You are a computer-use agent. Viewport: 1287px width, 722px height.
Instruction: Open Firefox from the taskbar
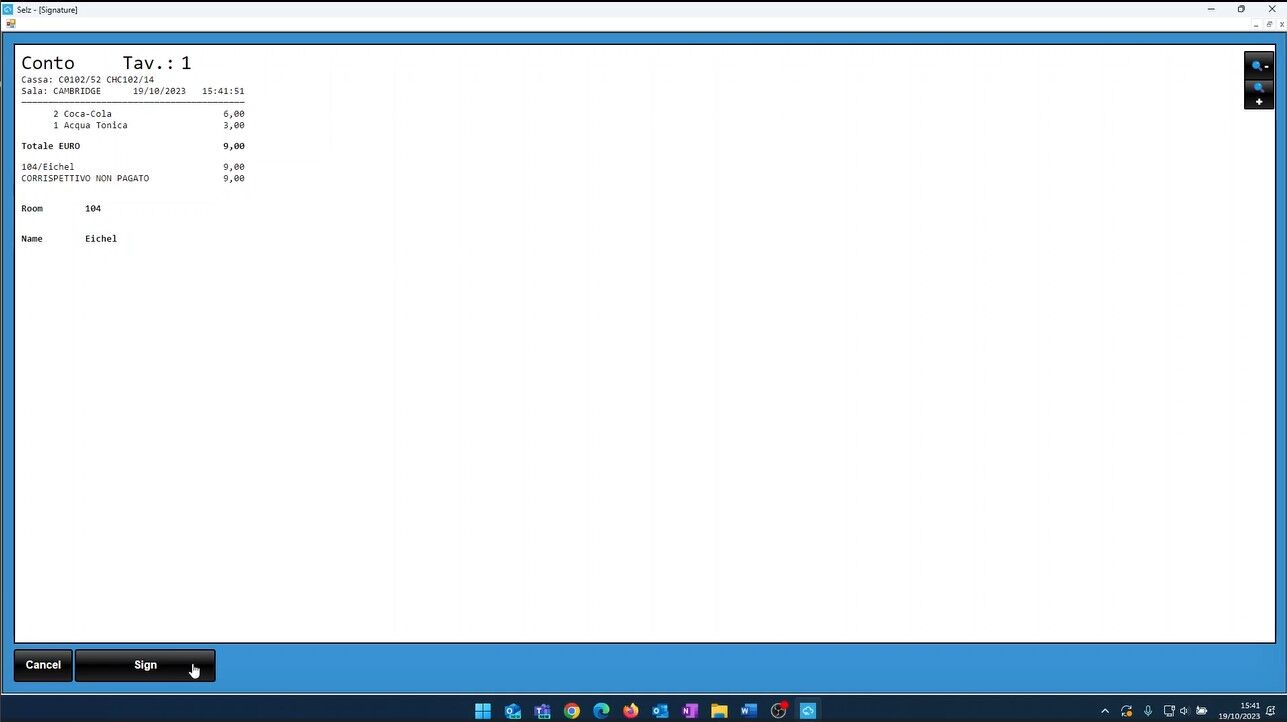pos(631,711)
